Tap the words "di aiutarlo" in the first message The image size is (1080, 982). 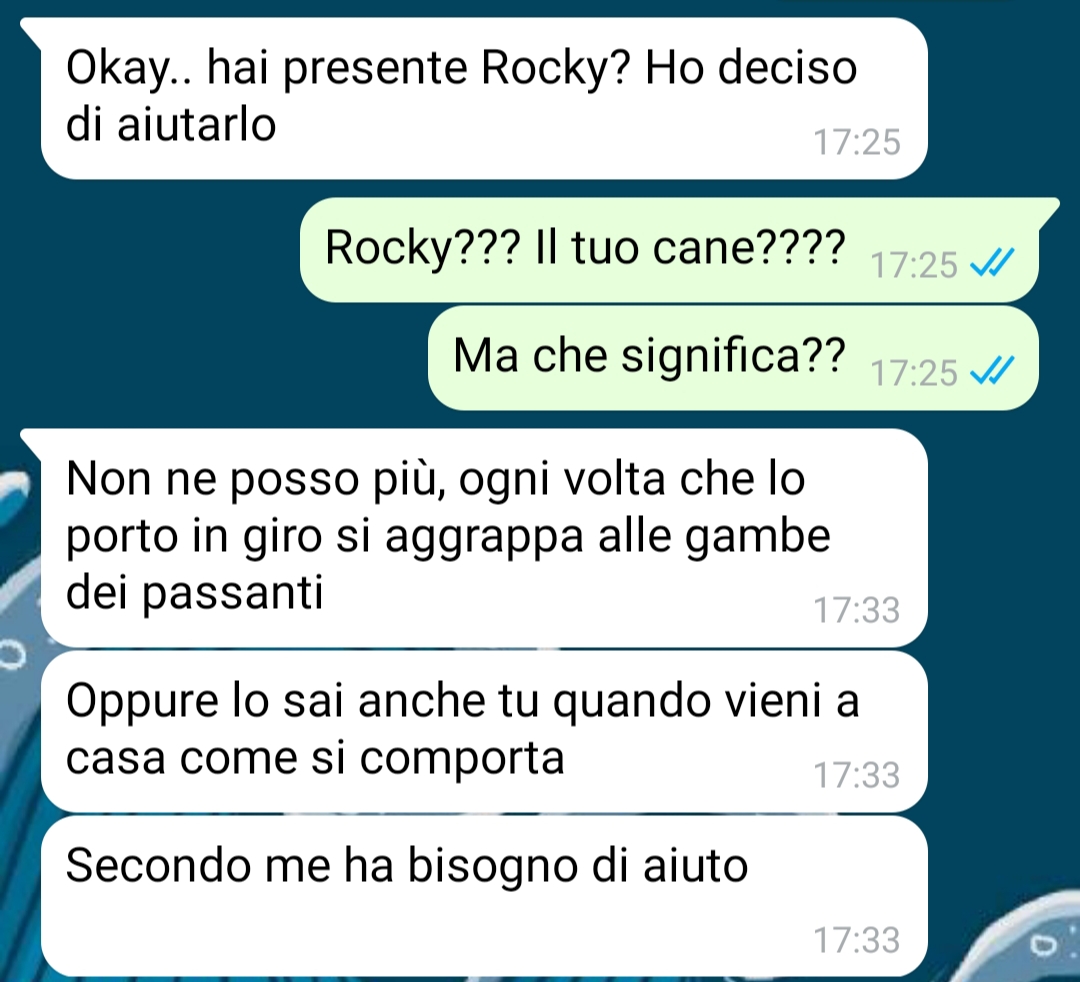point(171,125)
